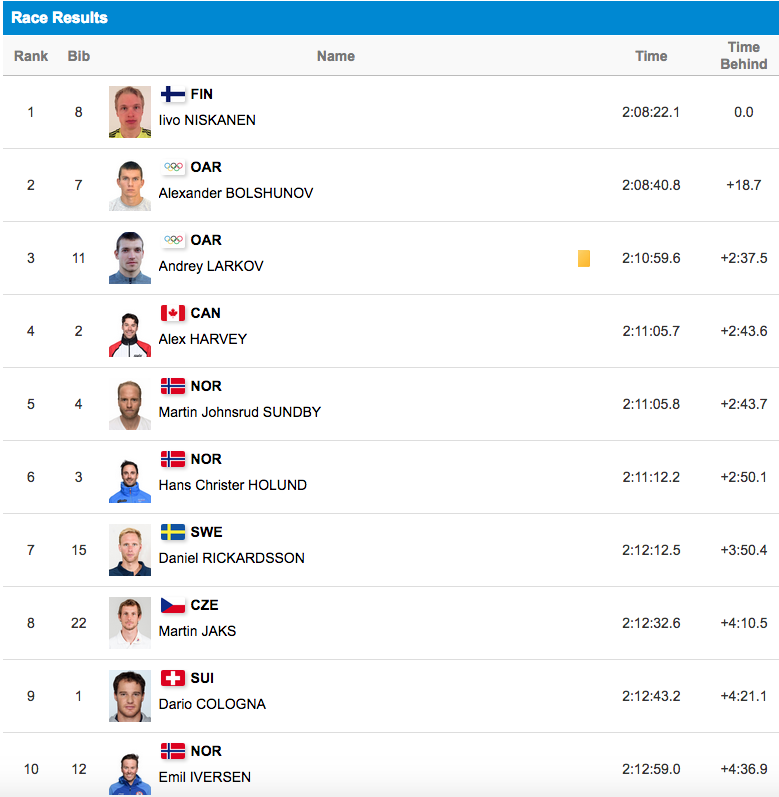Click the Czech Republic flag icon
Screen dimensions: 779x797
coord(173,605)
